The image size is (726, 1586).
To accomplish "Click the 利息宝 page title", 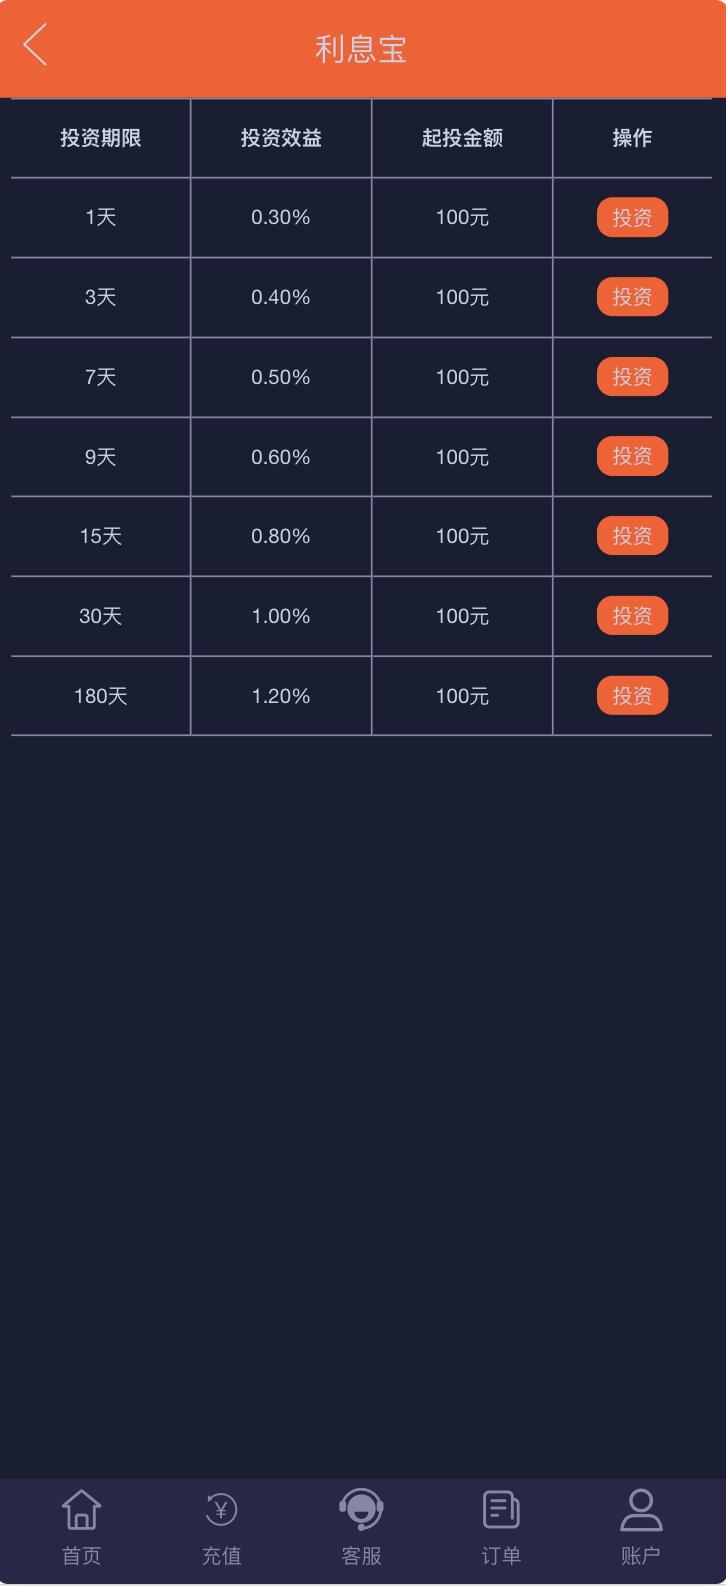I will point(361,49).
